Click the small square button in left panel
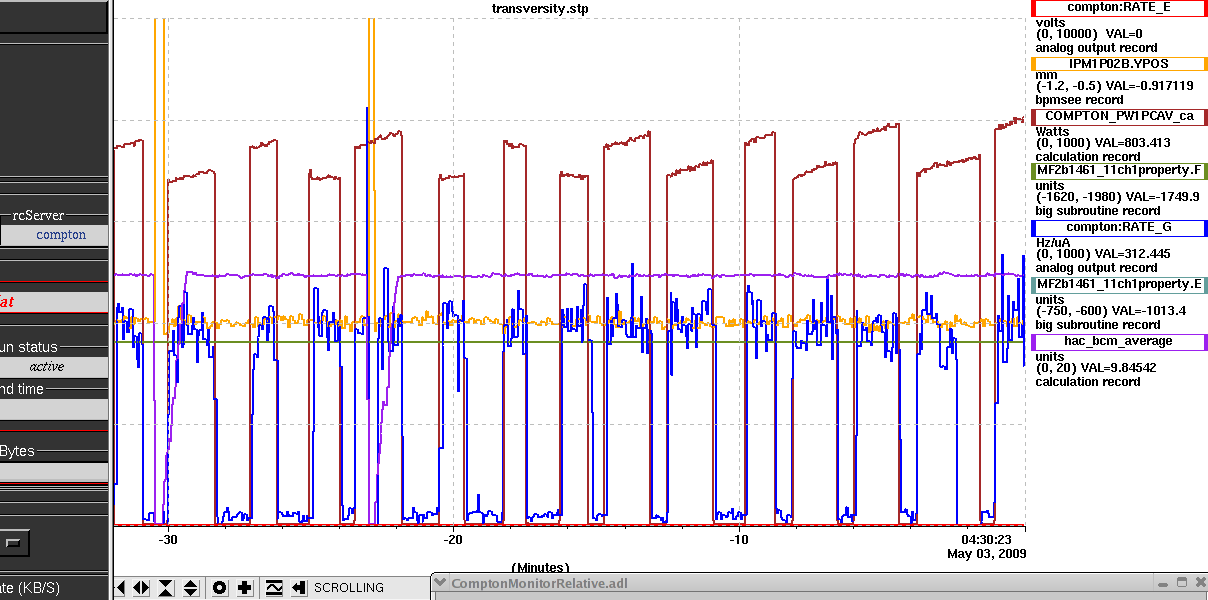Screen dimensions: 1208x600 pyautogui.click(x=14, y=543)
